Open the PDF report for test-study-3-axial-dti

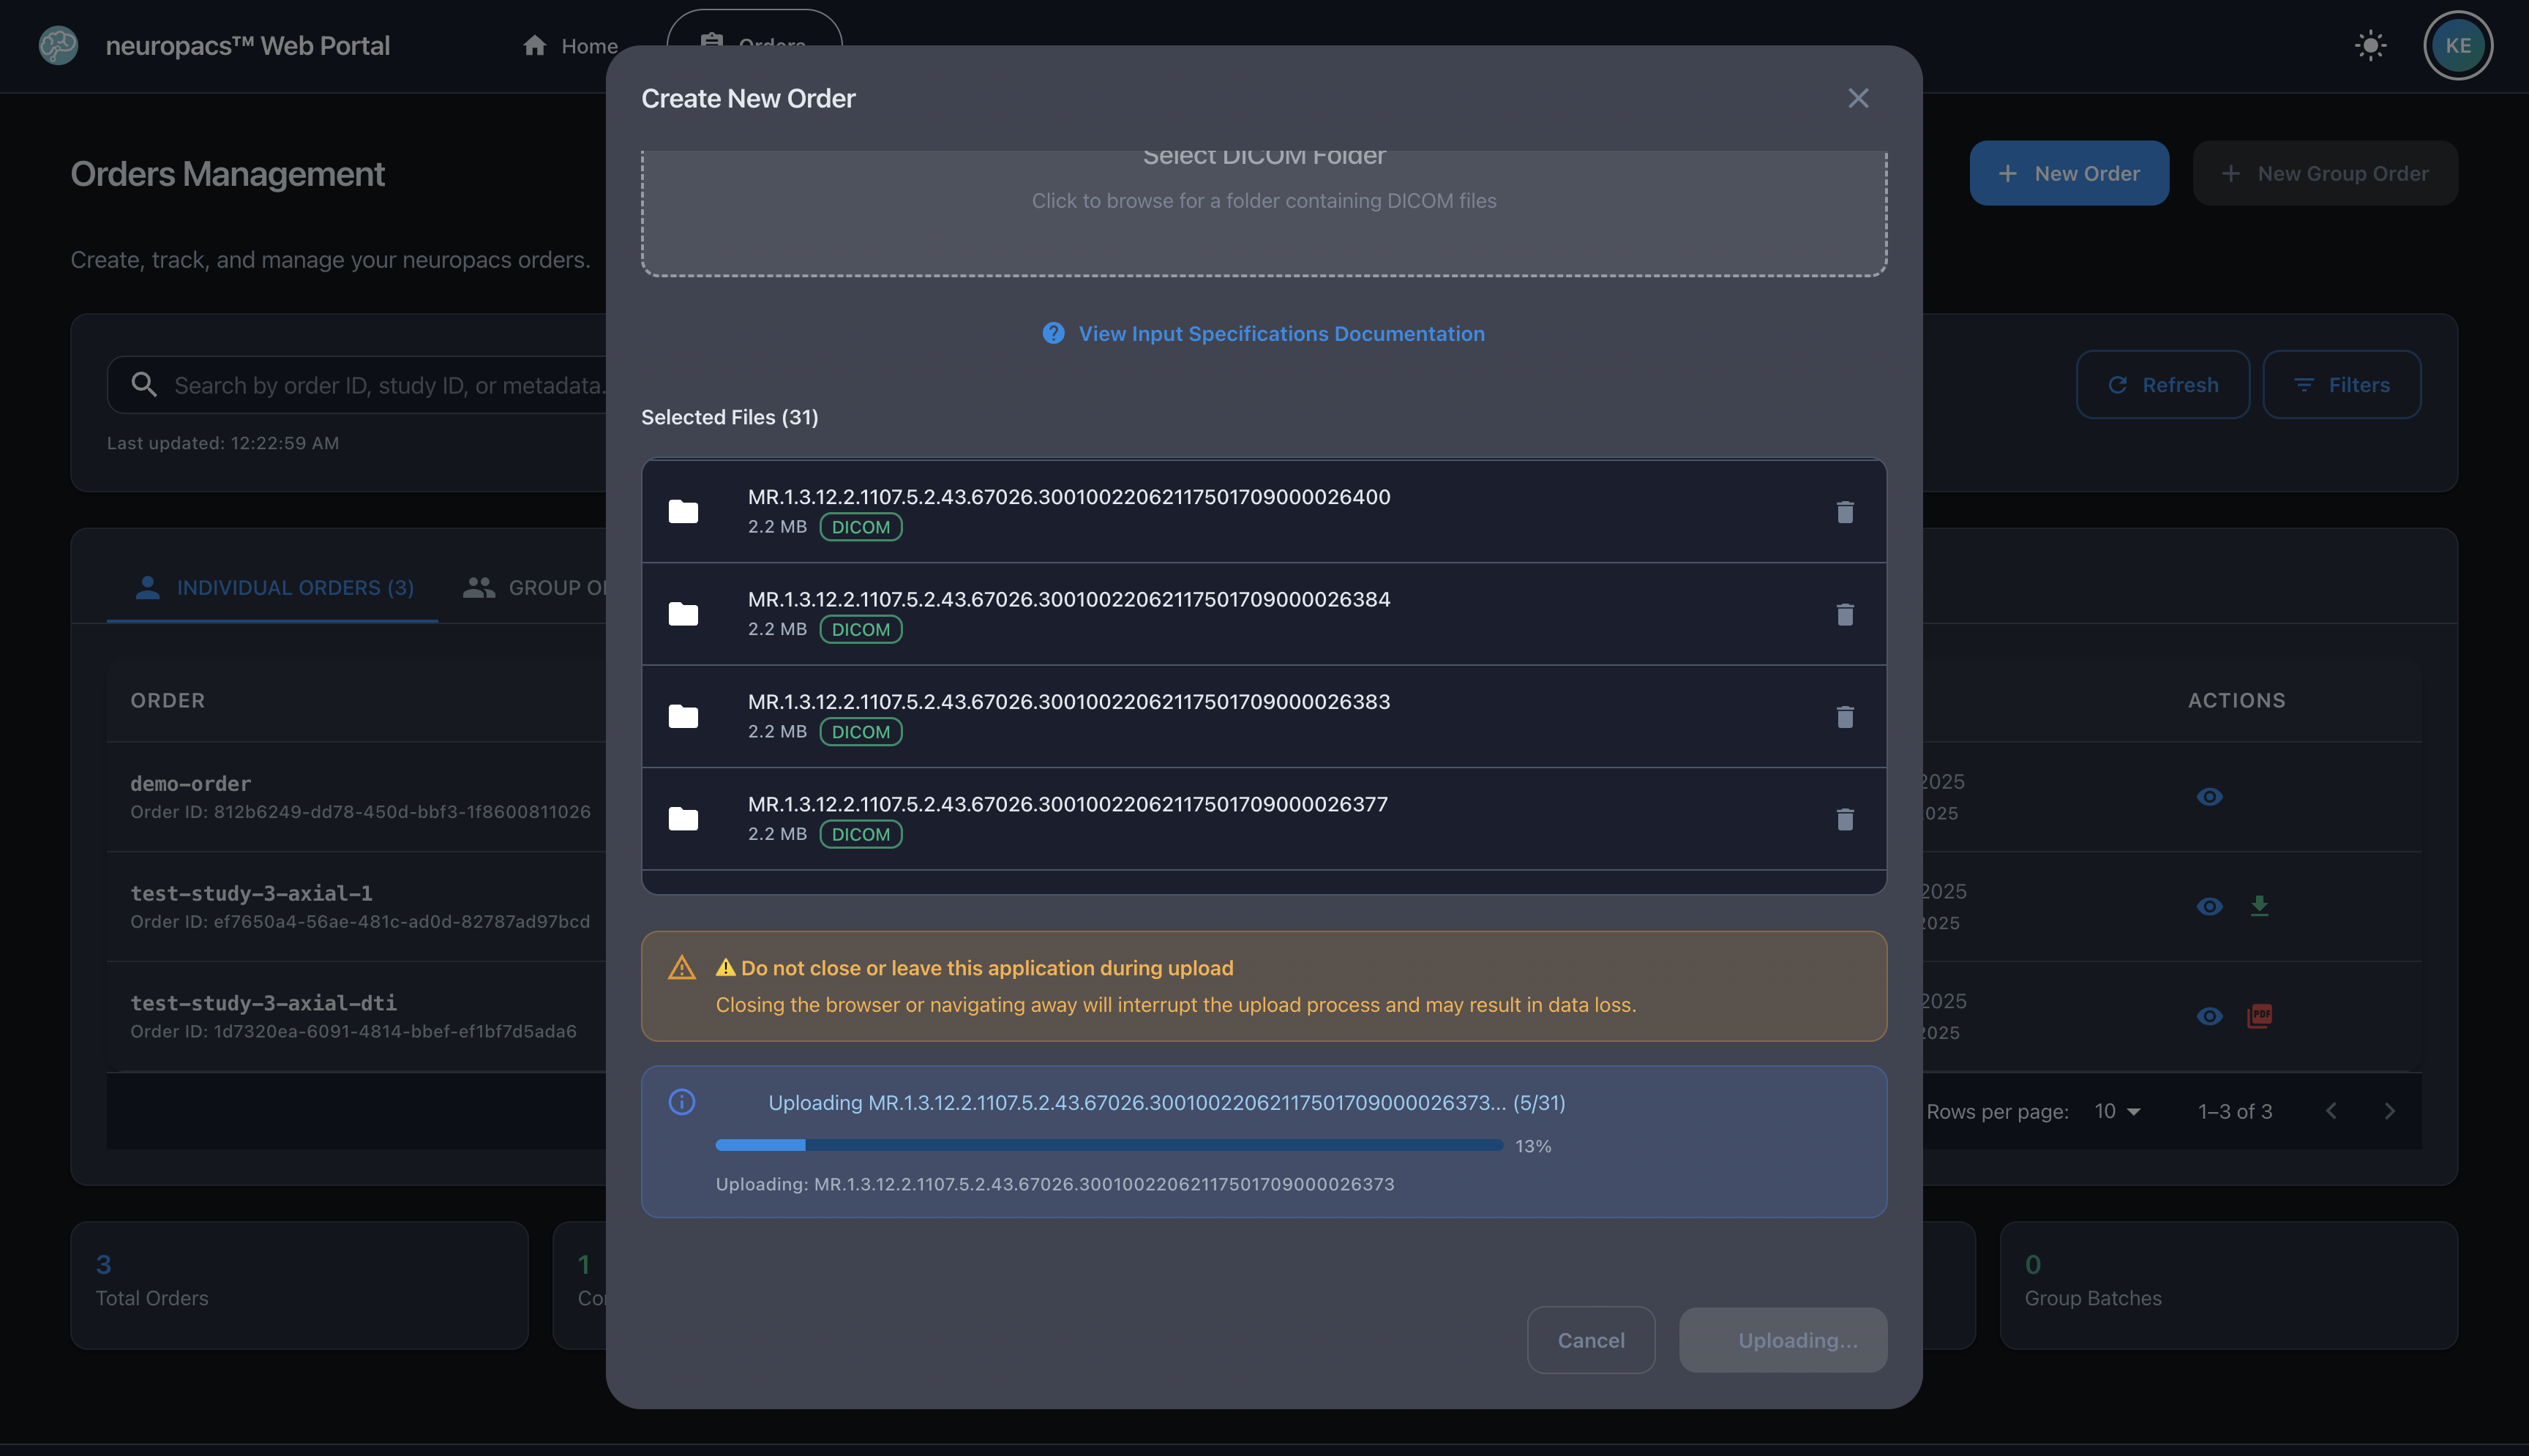2259,1016
